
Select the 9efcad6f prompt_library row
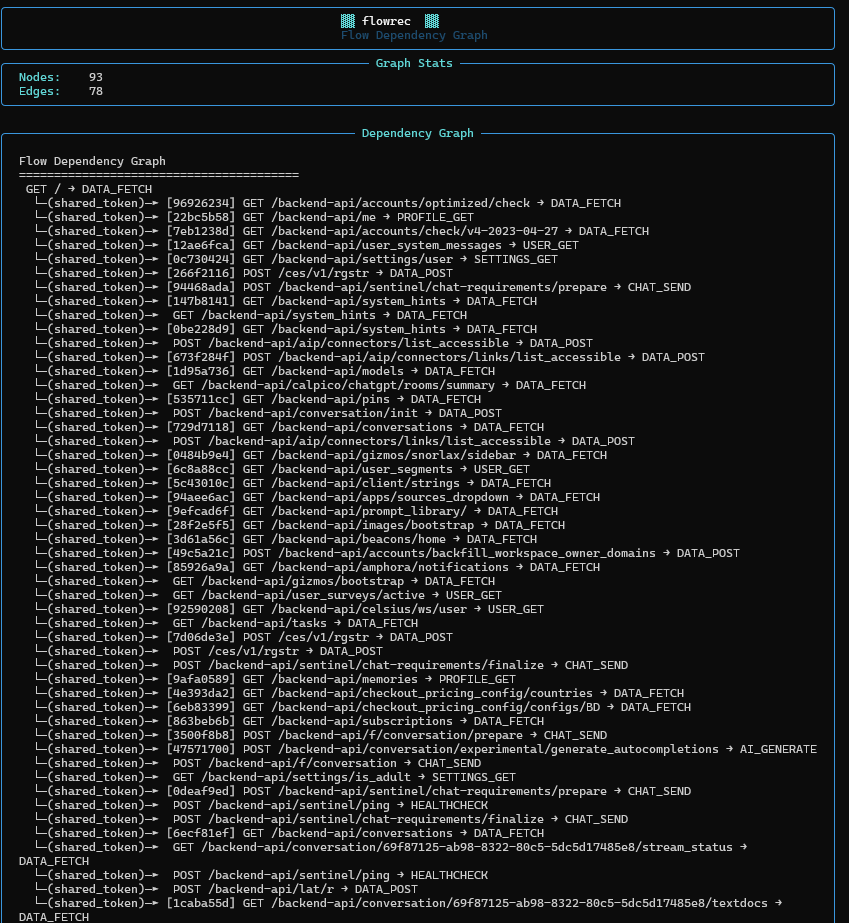tap(297, 512)
